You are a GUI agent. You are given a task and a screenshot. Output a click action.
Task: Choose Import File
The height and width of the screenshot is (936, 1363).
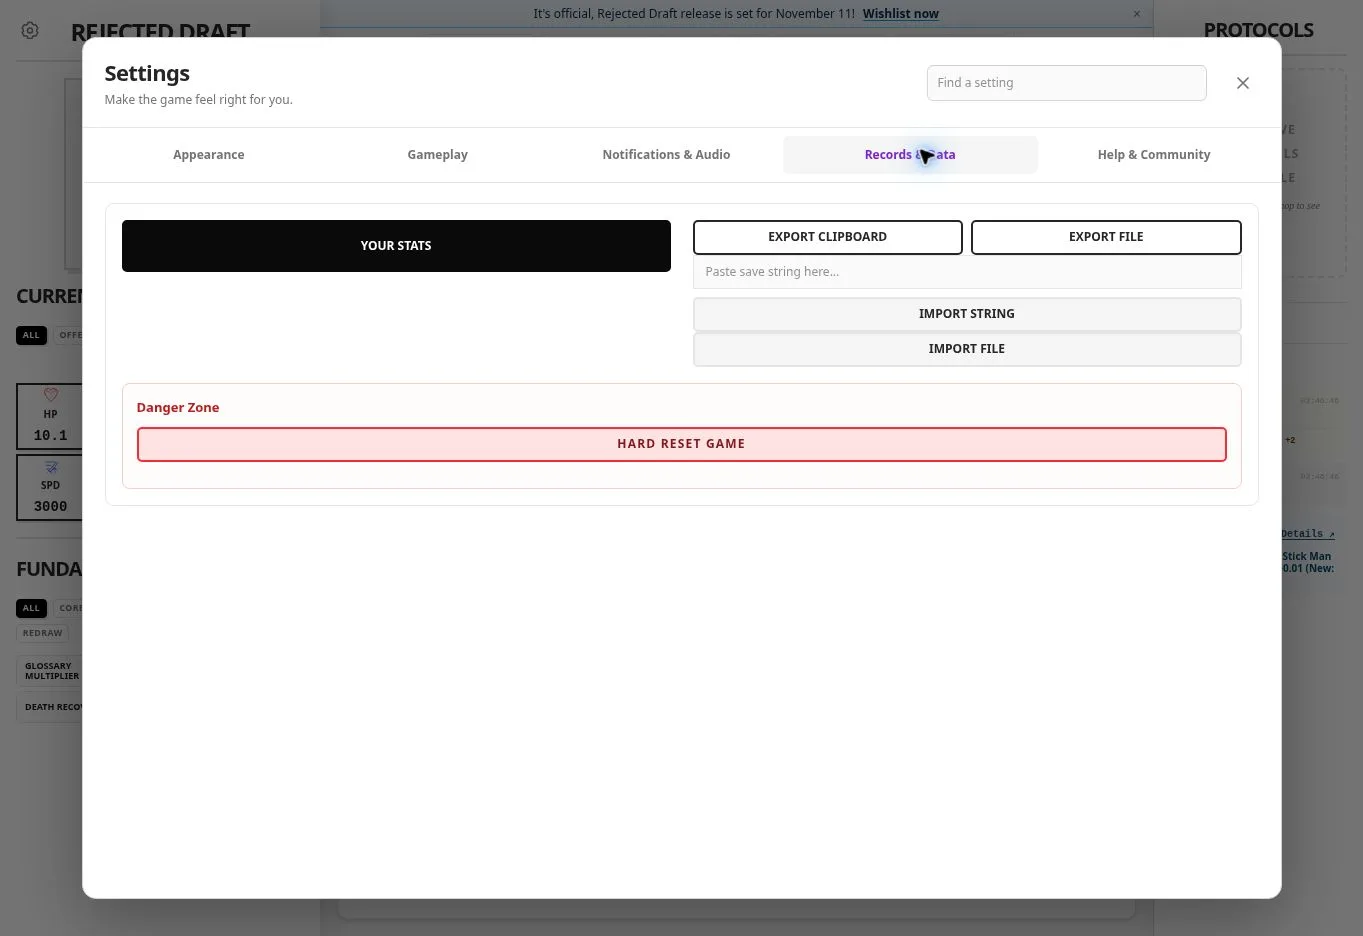tap(967, 349)
